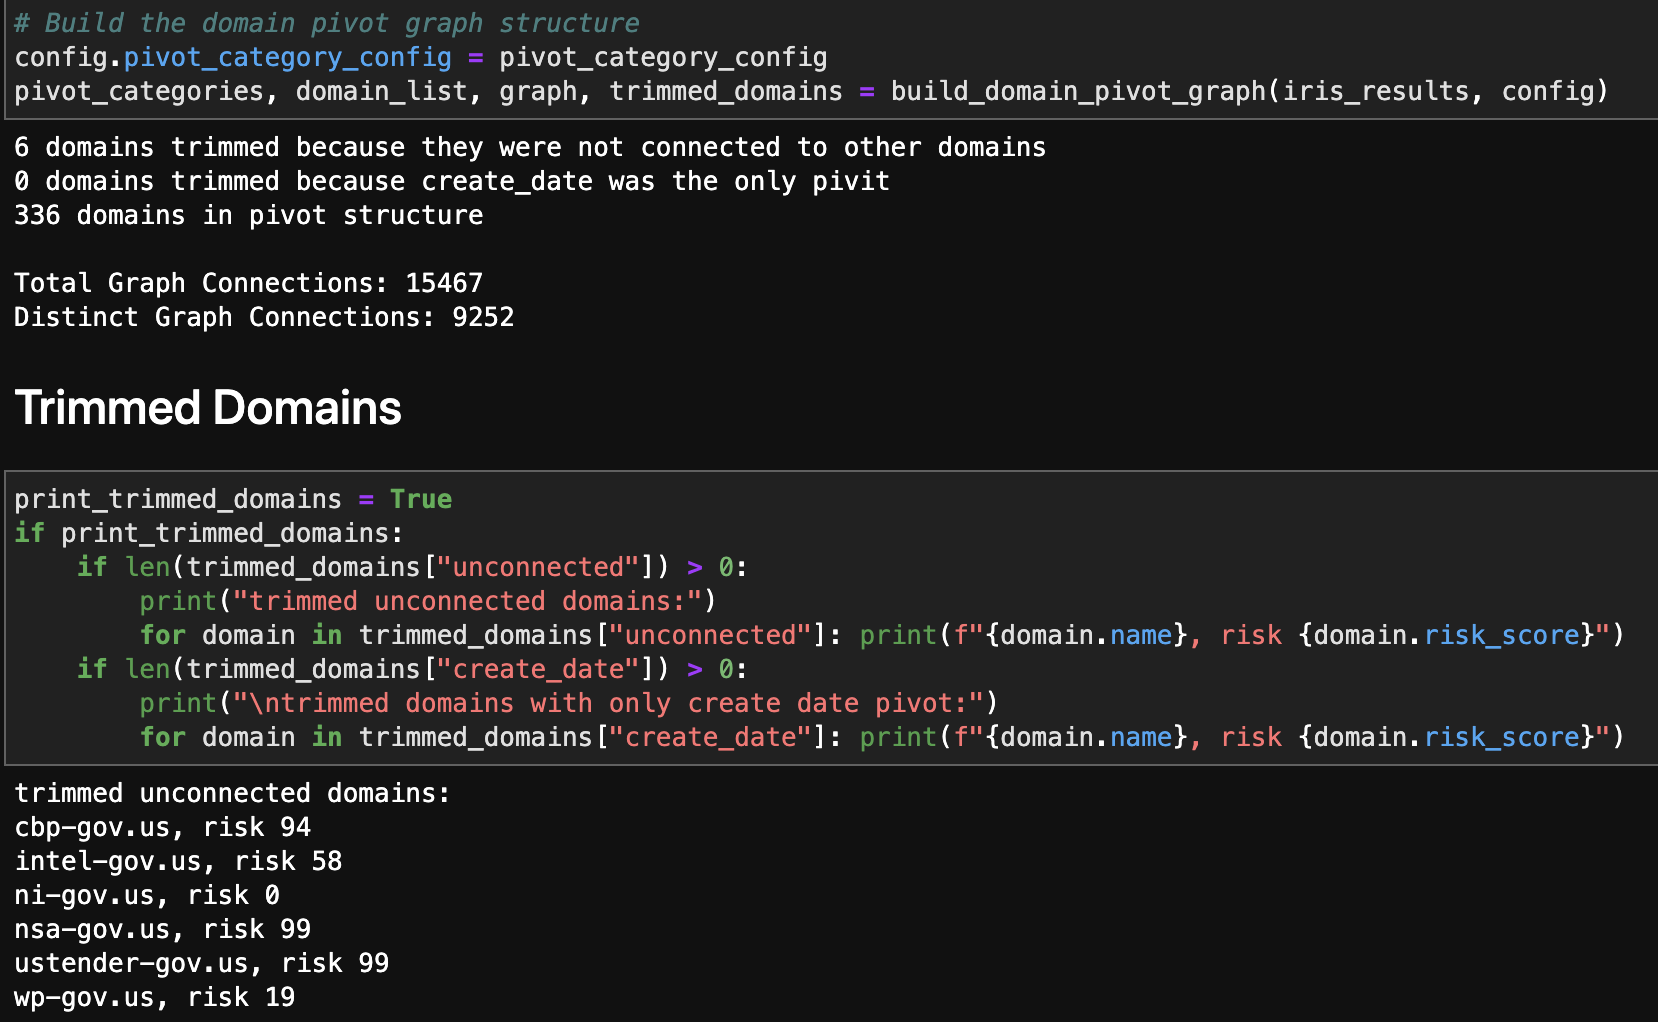Screen dimensions: 1658x1022
Task: Click the 'if print_trimmed_domains:' code line
Action: click(209, 533)
